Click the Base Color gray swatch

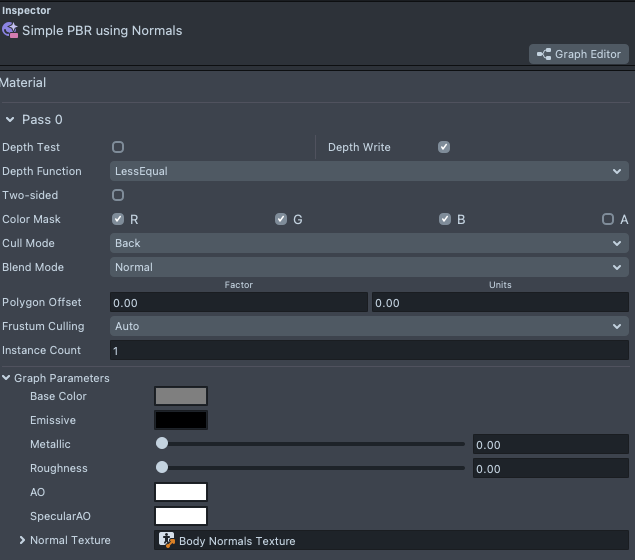pyautogui.click(x=181, y=396)
